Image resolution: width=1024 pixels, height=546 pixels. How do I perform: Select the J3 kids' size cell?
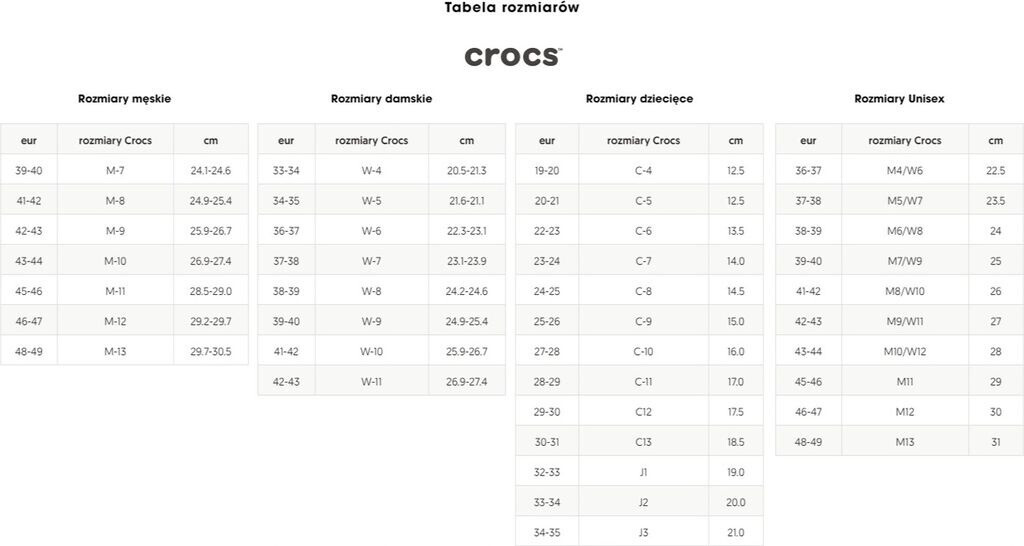pyautogui.click(x=643, y=533)
